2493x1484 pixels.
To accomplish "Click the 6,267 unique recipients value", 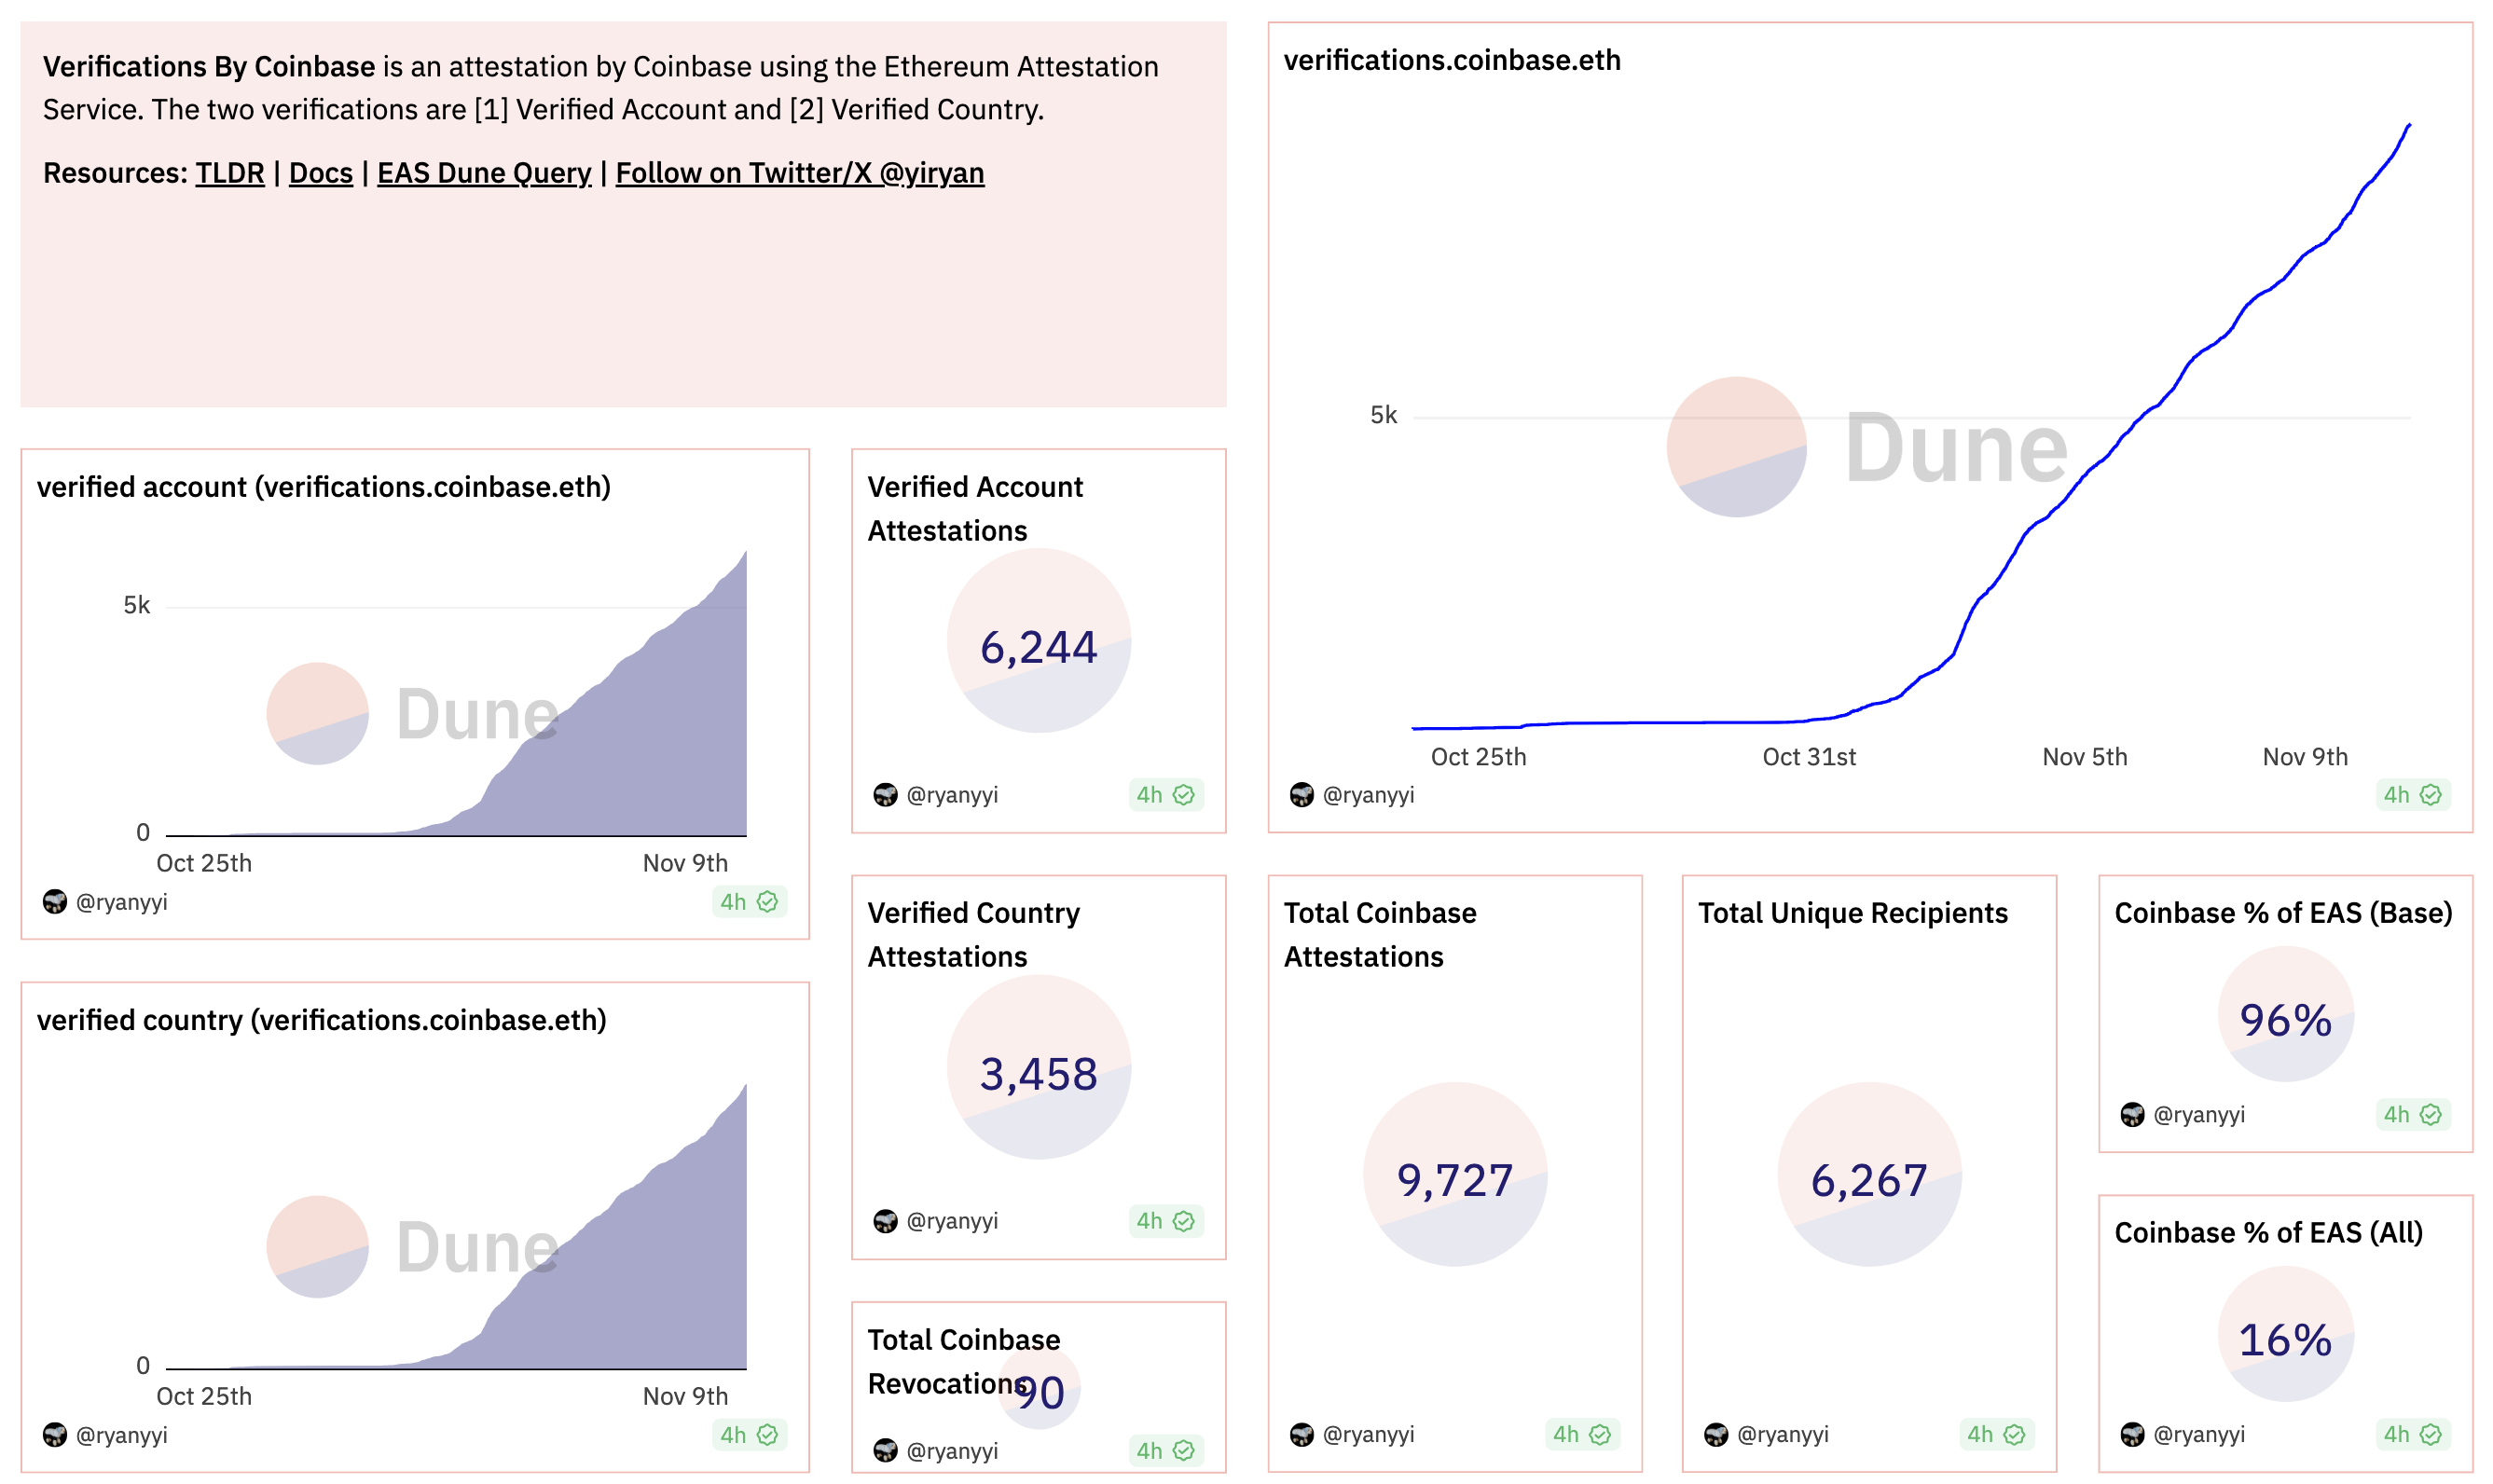I will [x=1868, y=1180].
